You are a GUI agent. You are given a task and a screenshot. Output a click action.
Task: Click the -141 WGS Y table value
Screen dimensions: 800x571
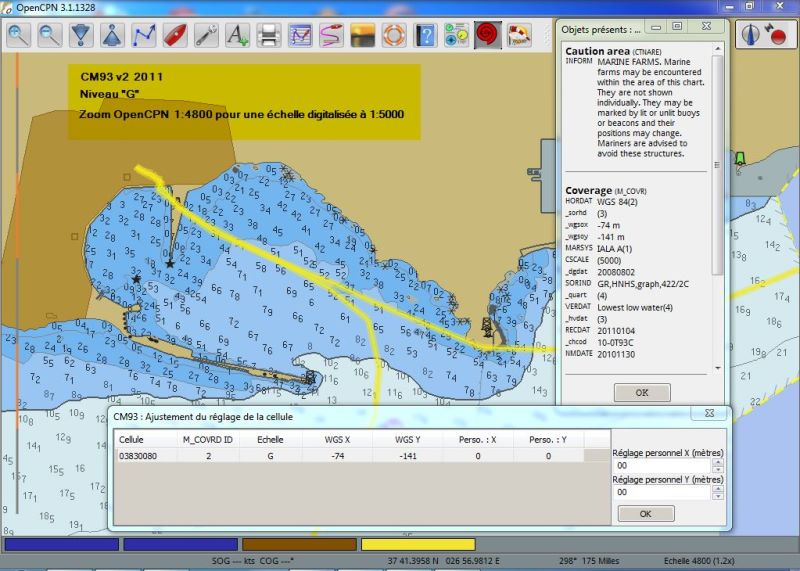click(408, 456)
